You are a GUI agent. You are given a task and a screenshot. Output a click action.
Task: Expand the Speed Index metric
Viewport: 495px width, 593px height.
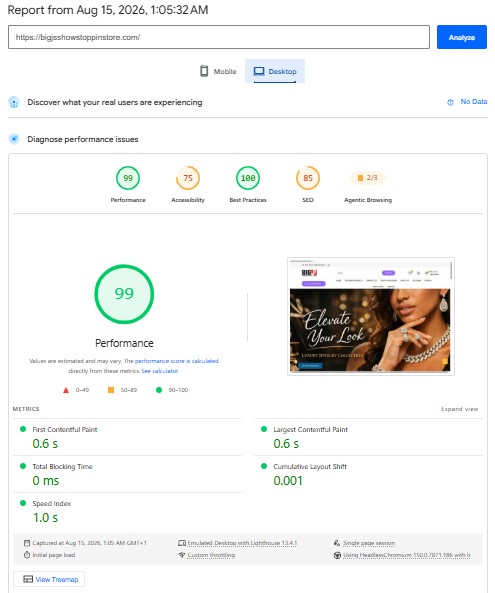point(127,511)
